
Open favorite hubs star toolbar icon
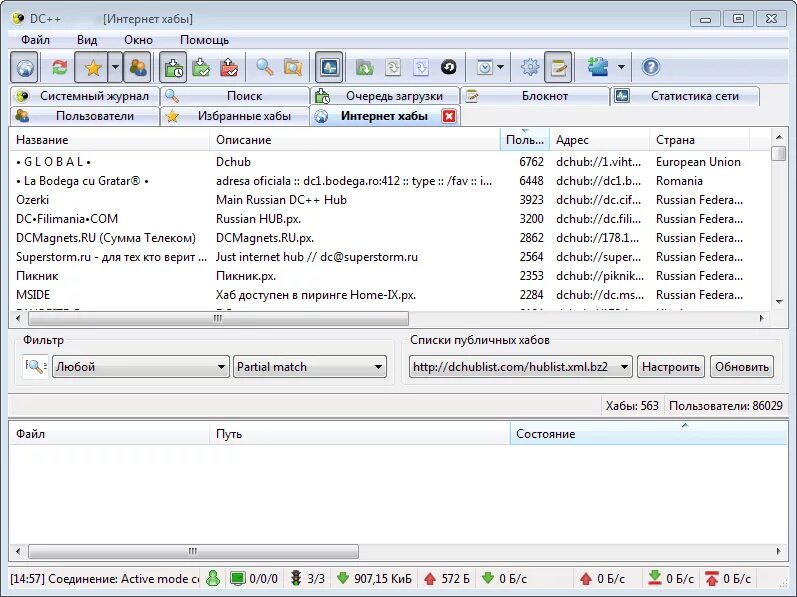(x=92, y=67)
